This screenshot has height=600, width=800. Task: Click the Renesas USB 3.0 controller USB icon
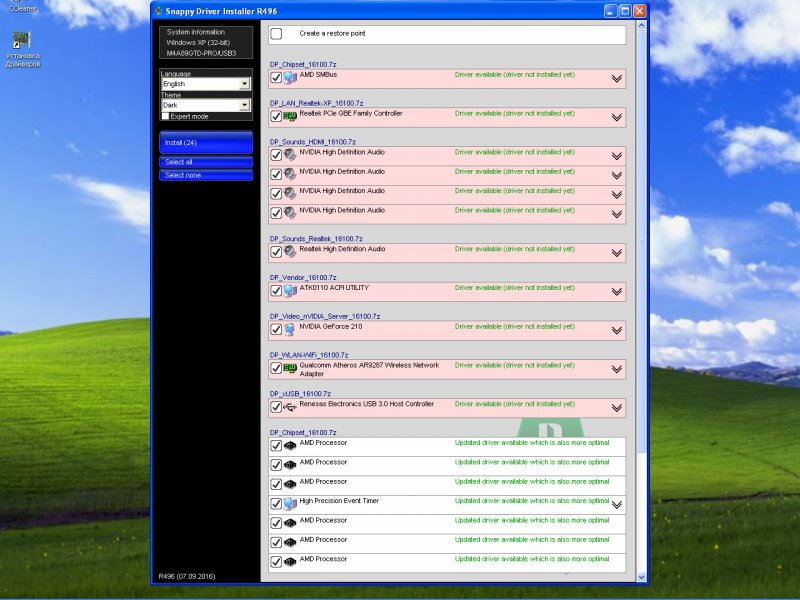click(x=290, y=407)
